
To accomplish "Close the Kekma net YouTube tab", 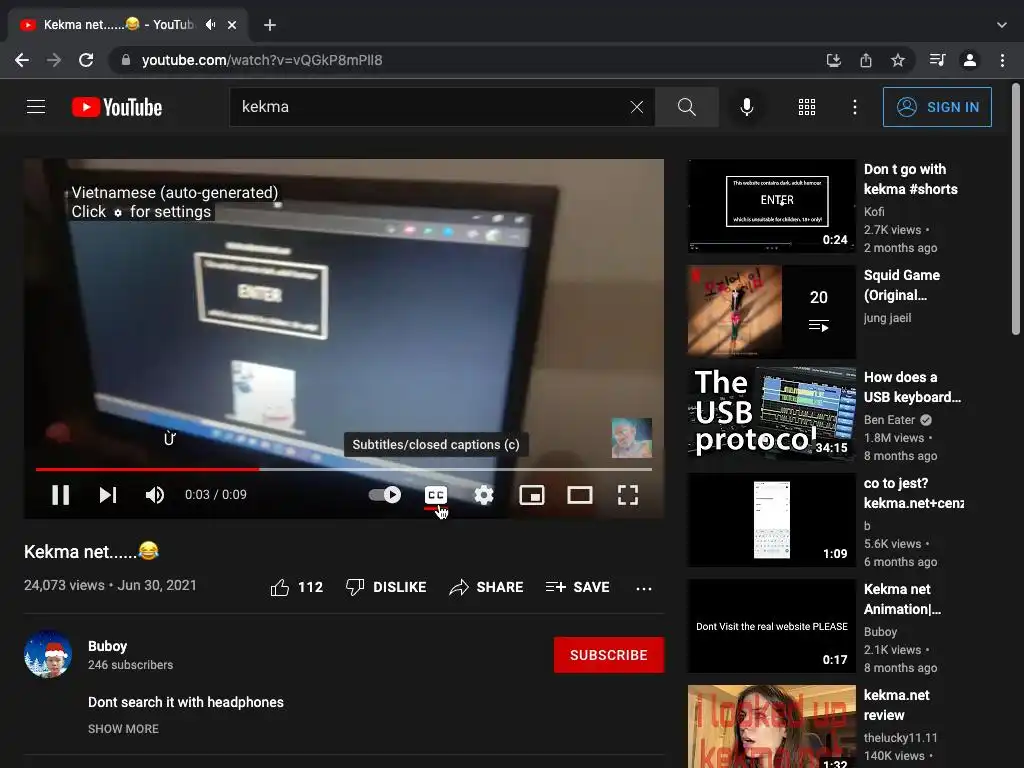I will pyautogui.click(x=232, y=25).
